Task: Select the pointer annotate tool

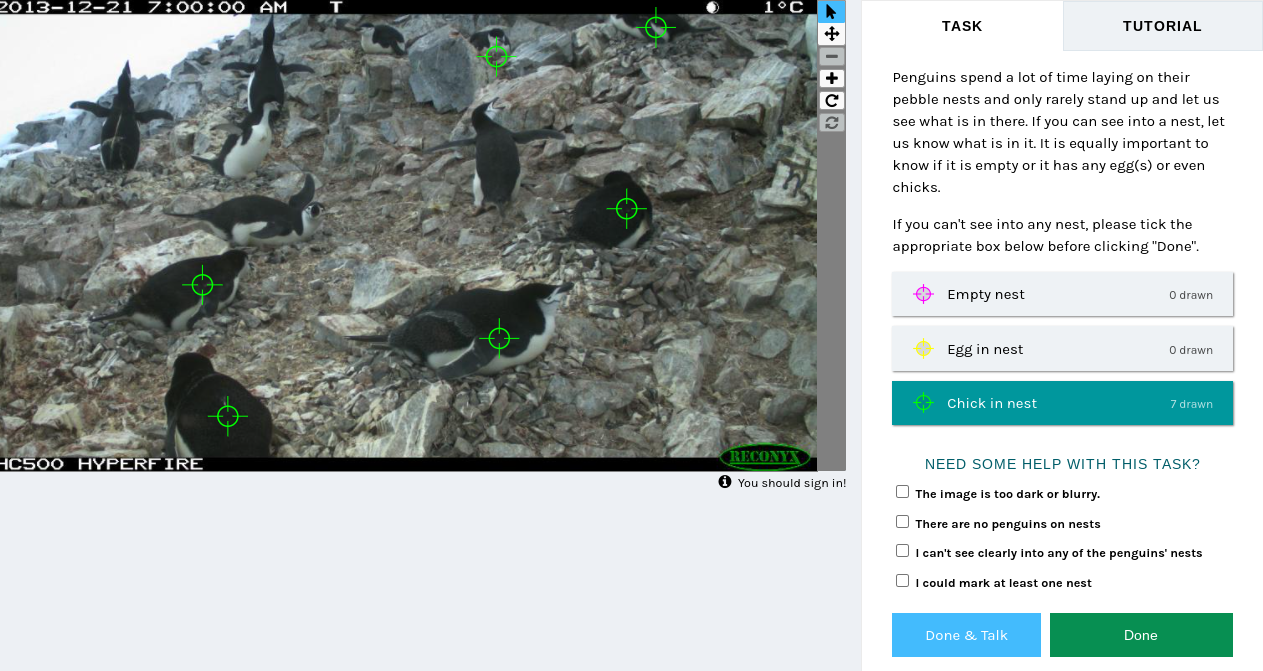Action: coord(831,12)
